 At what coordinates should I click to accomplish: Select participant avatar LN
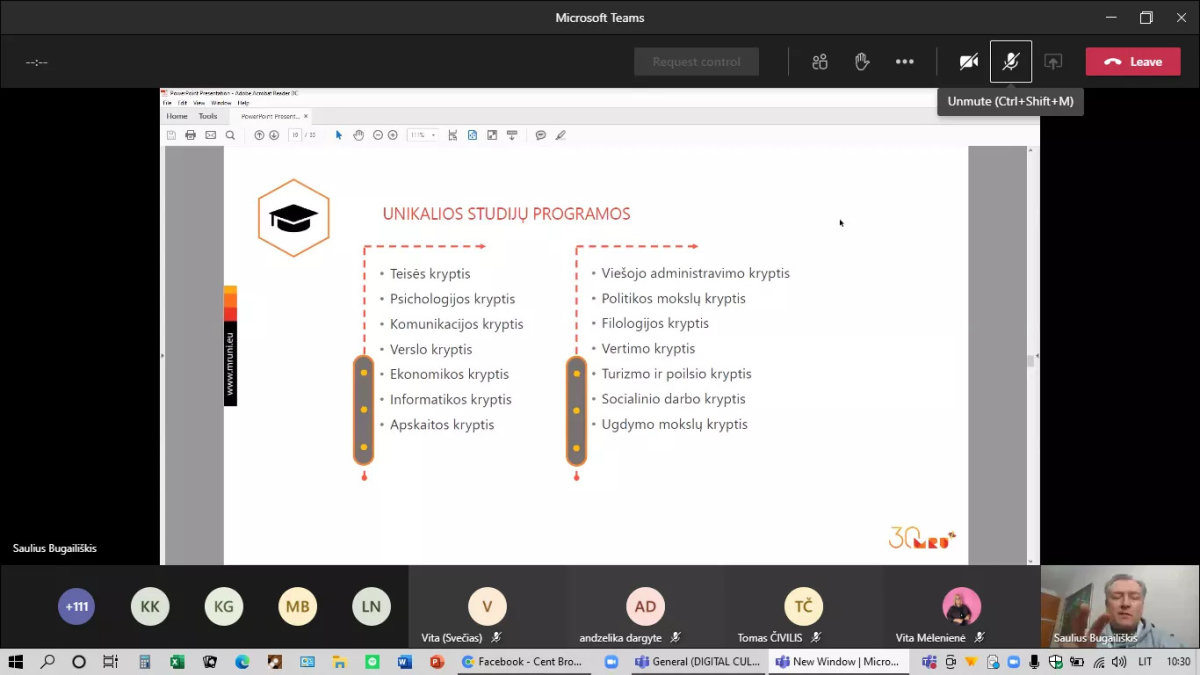point(371,606)
